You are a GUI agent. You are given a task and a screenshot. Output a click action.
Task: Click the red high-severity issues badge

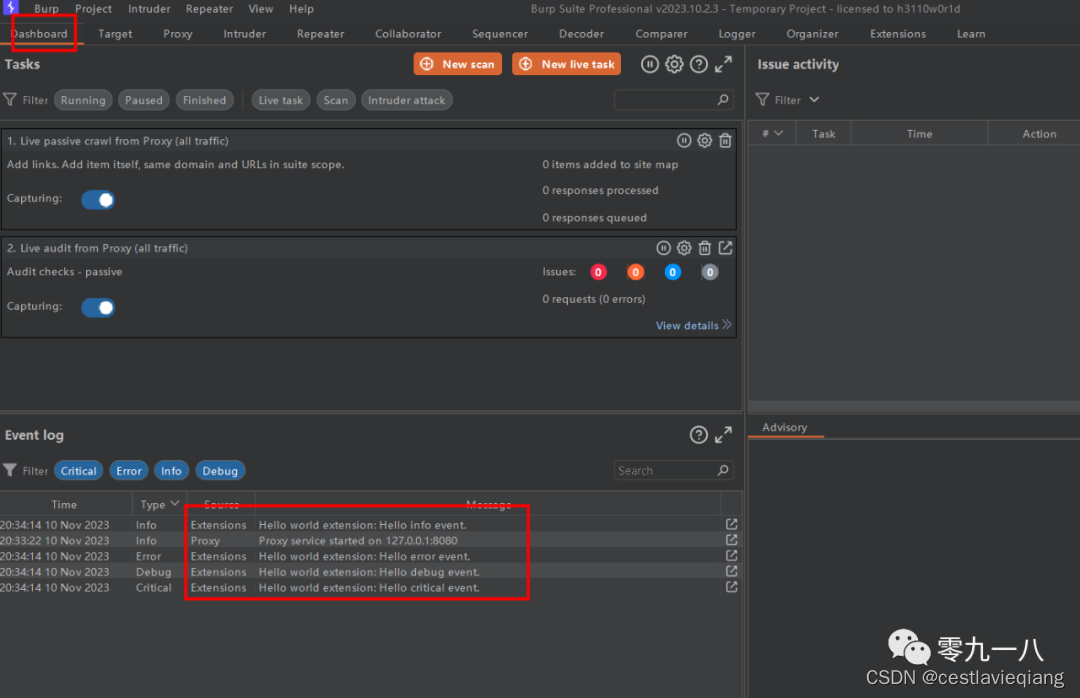click(x=599, y=272)
